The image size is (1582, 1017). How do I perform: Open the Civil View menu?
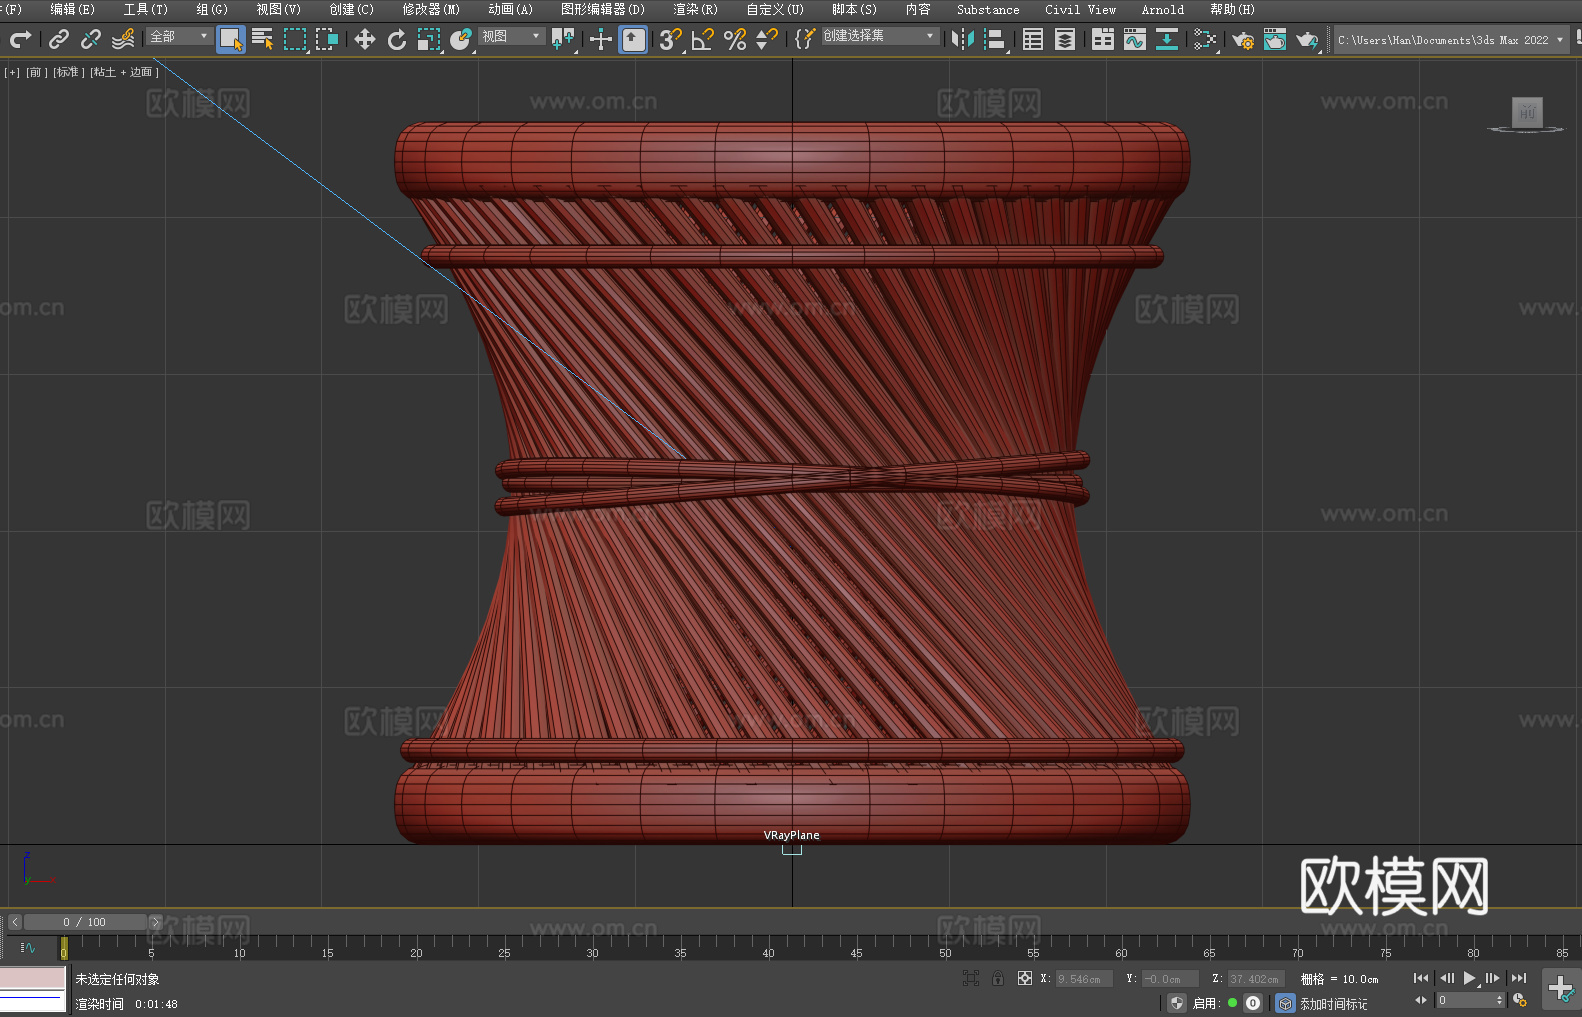[1080, 9]
